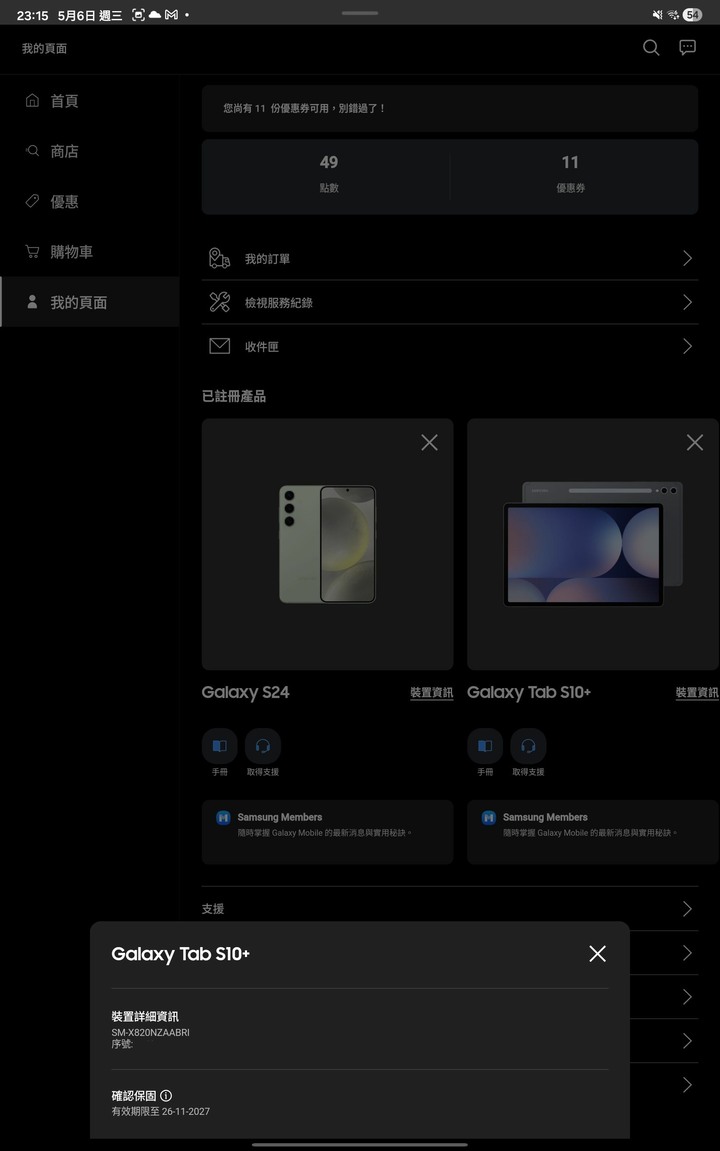Open 收件匣 row

pyautogui.click(x=449, y=346)
